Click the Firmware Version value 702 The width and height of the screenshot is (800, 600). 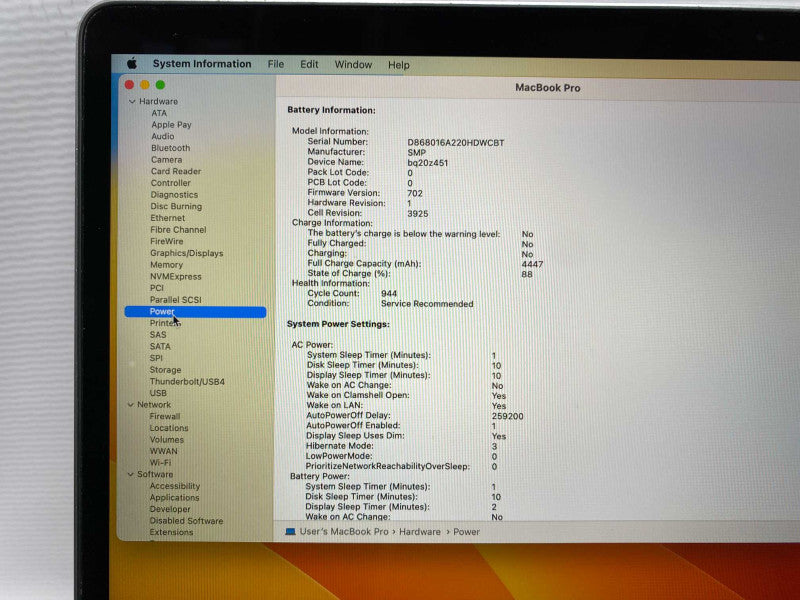tap(415, 193)
